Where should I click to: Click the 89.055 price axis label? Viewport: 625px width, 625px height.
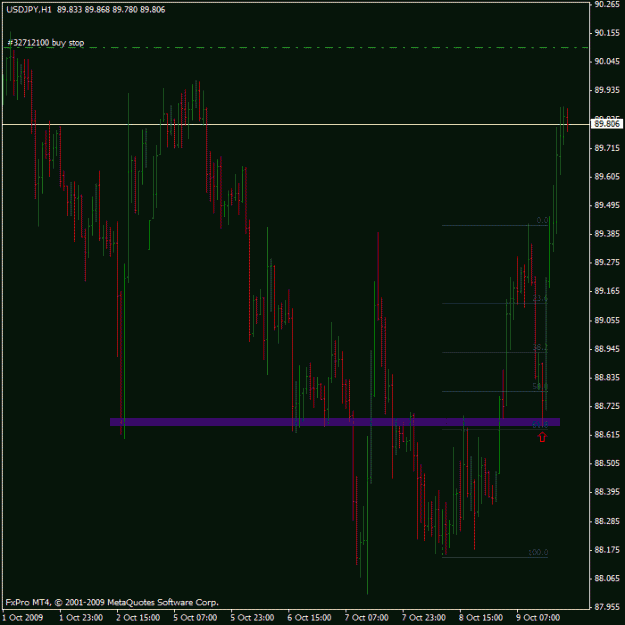pos(607,320)
